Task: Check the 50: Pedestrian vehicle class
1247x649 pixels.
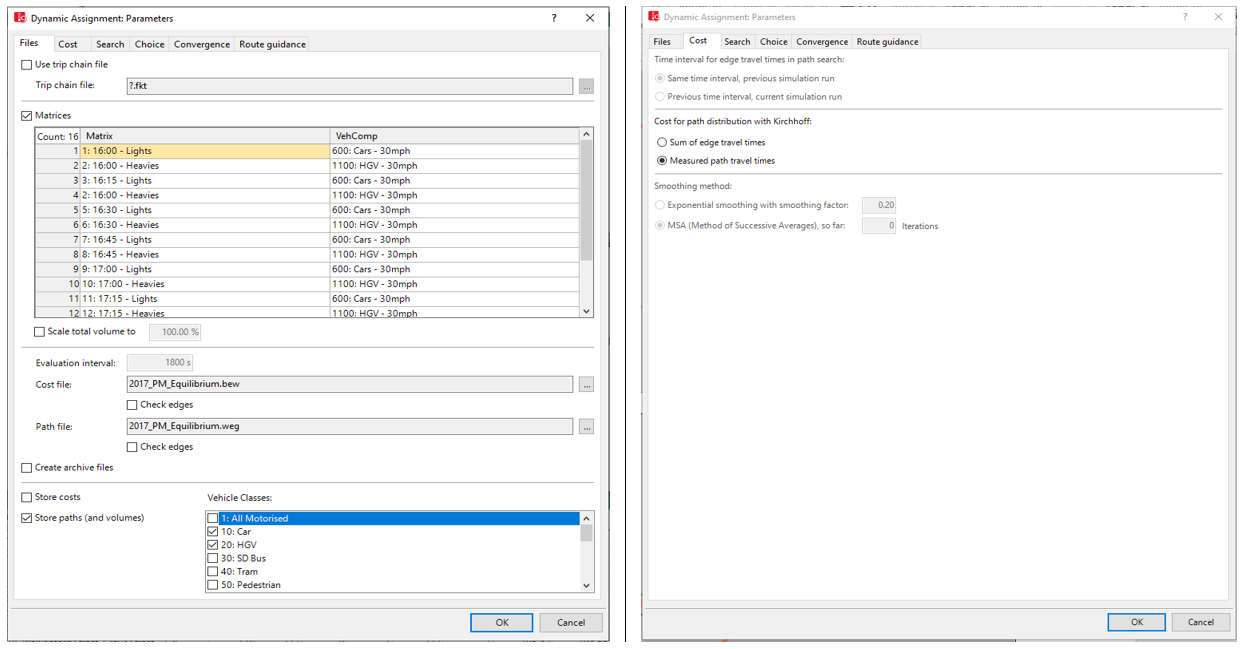Action: (x=212, y=585)
